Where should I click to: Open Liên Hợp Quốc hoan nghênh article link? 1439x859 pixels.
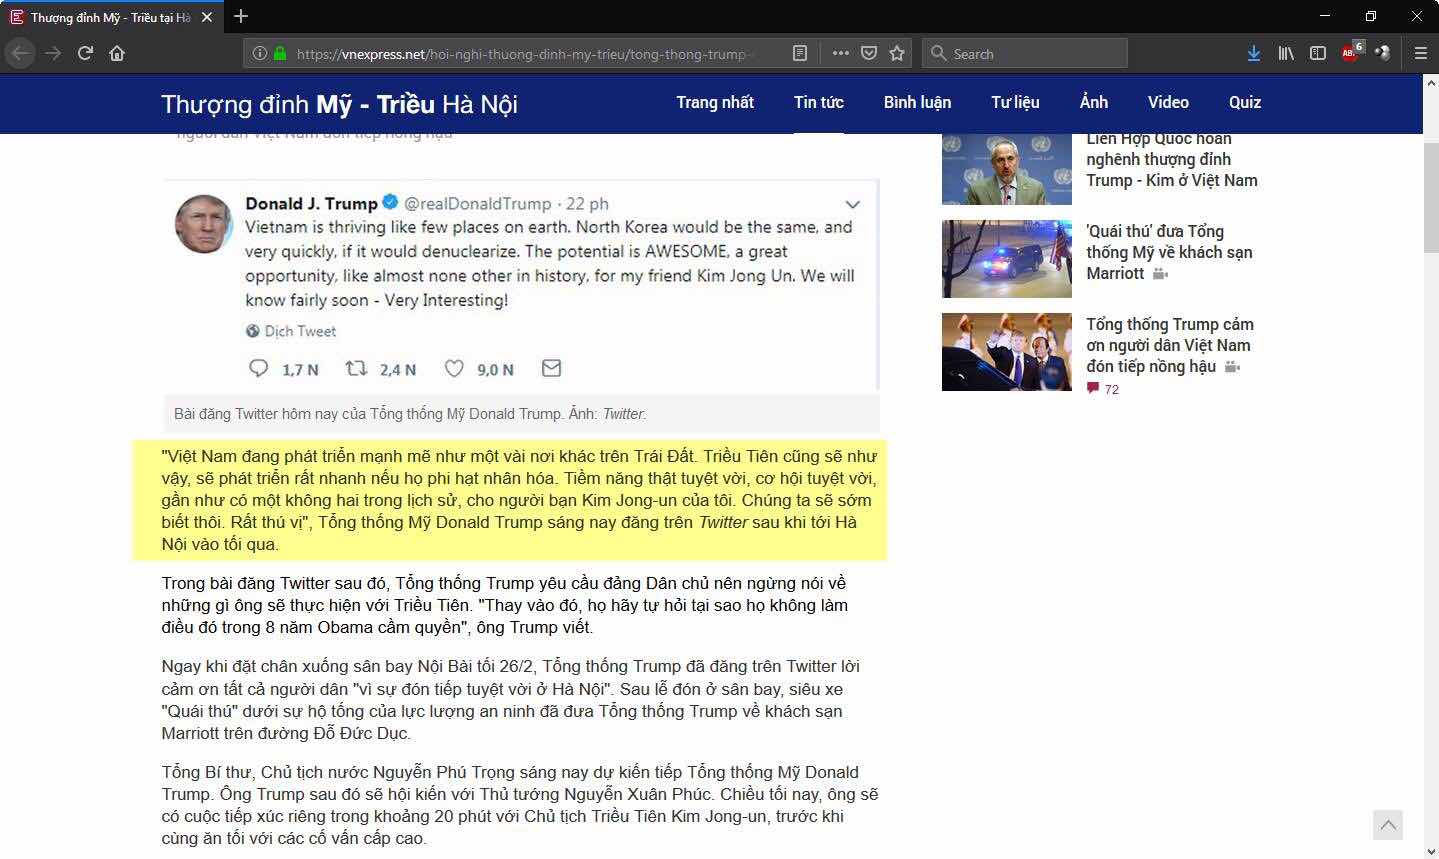(1172, 160)
